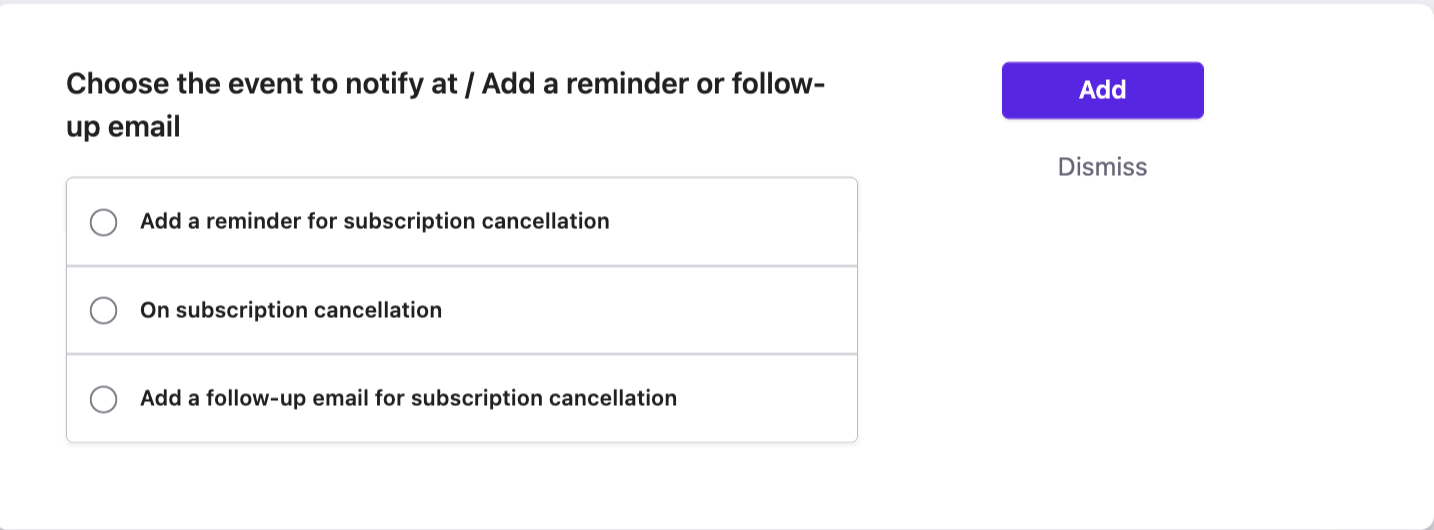Screen dimensions: 1434x530
Task: Select the reminder for subscription cancellation radio button
Action: [x=104, y=222]
